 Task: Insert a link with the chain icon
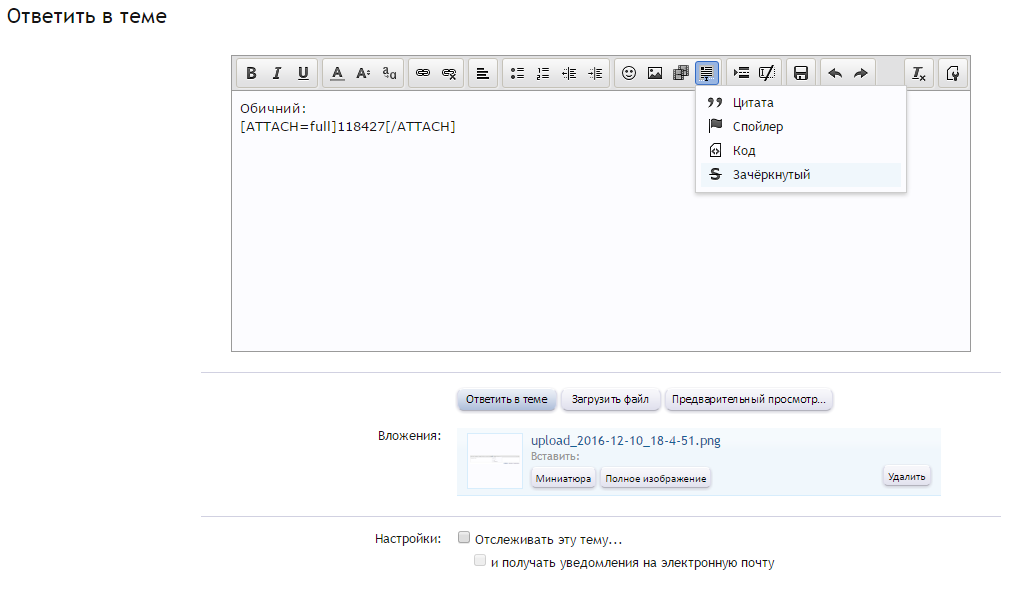click(x=423, y=73)
